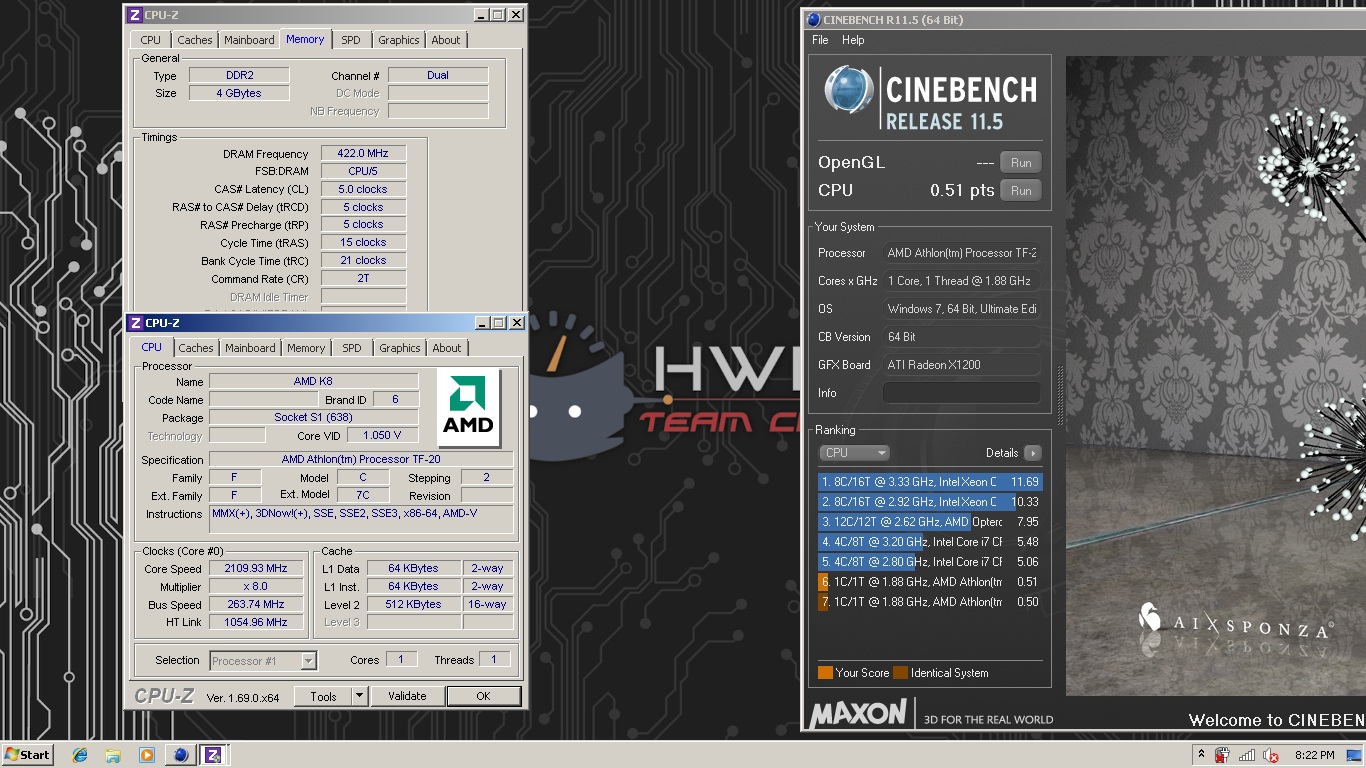Click the DRAM Frequency value 422.0 MHz

tap(363, 154)
